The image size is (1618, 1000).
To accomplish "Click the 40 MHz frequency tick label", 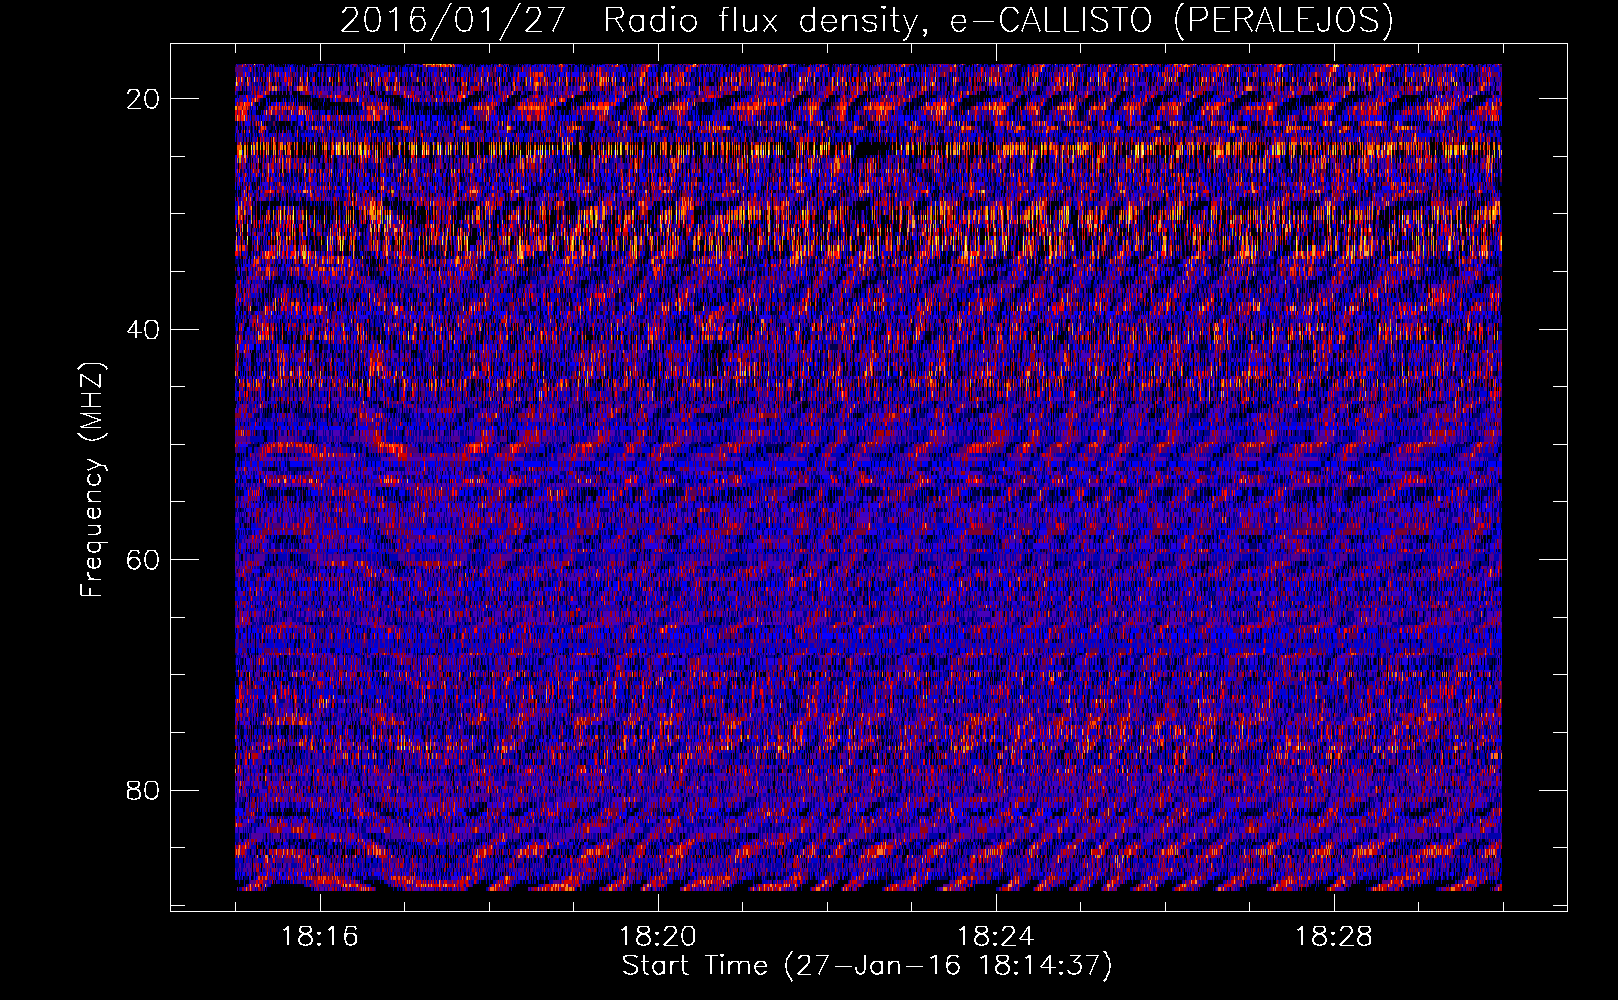I will (143, 329).
